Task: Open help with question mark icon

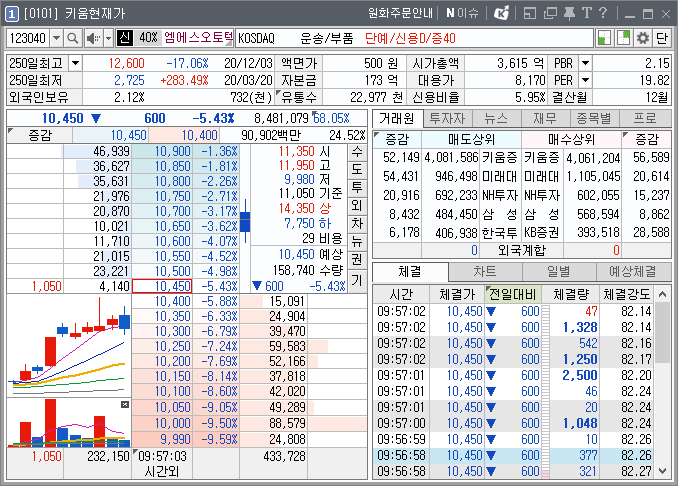Action: (x=603, y=13)
